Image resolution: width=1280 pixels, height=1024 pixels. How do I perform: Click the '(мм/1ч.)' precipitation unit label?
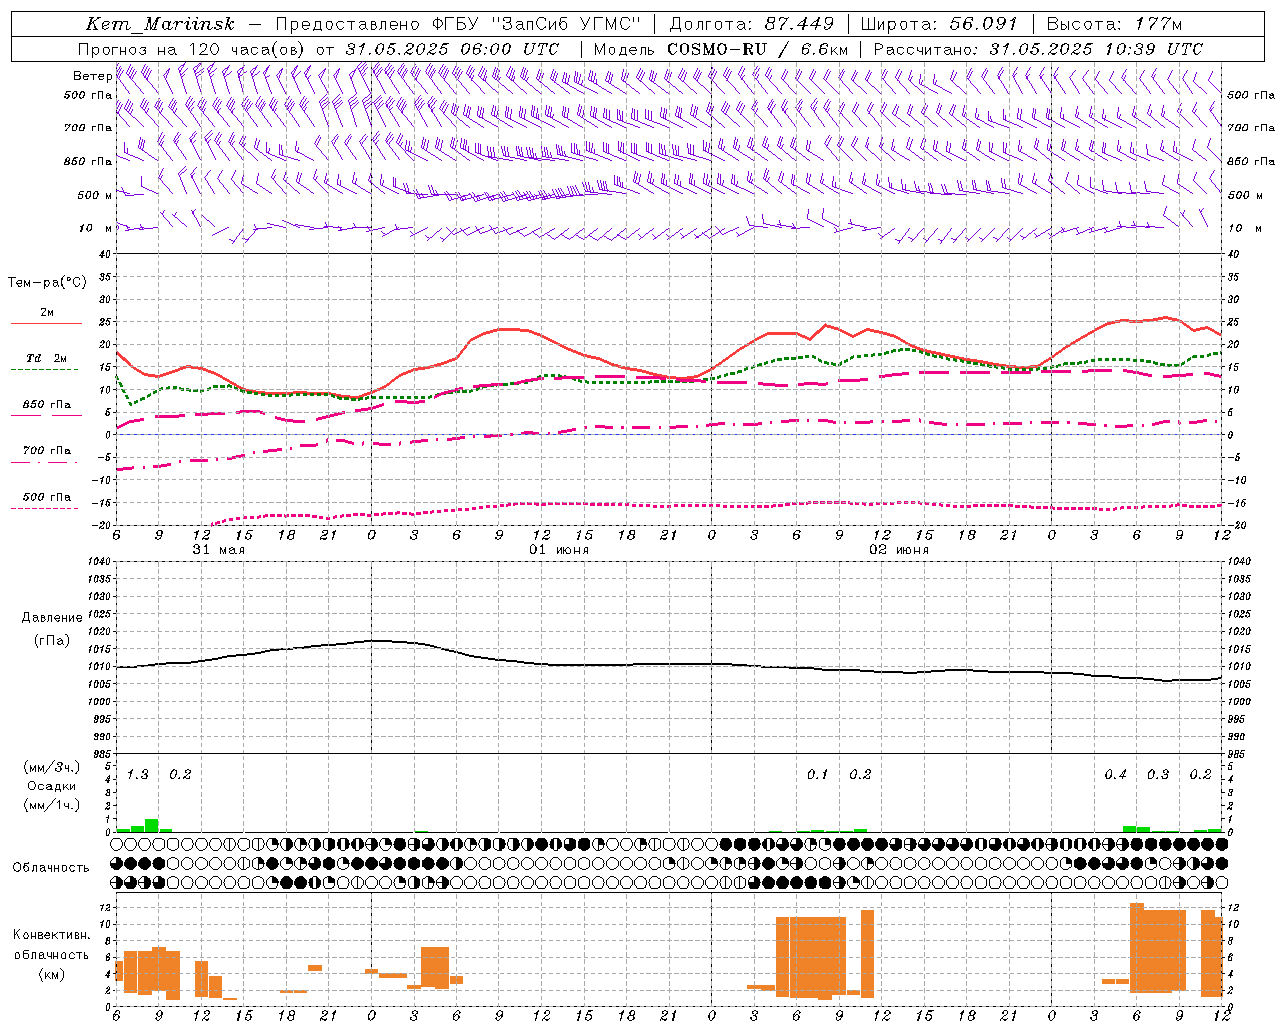coord(52,805)
